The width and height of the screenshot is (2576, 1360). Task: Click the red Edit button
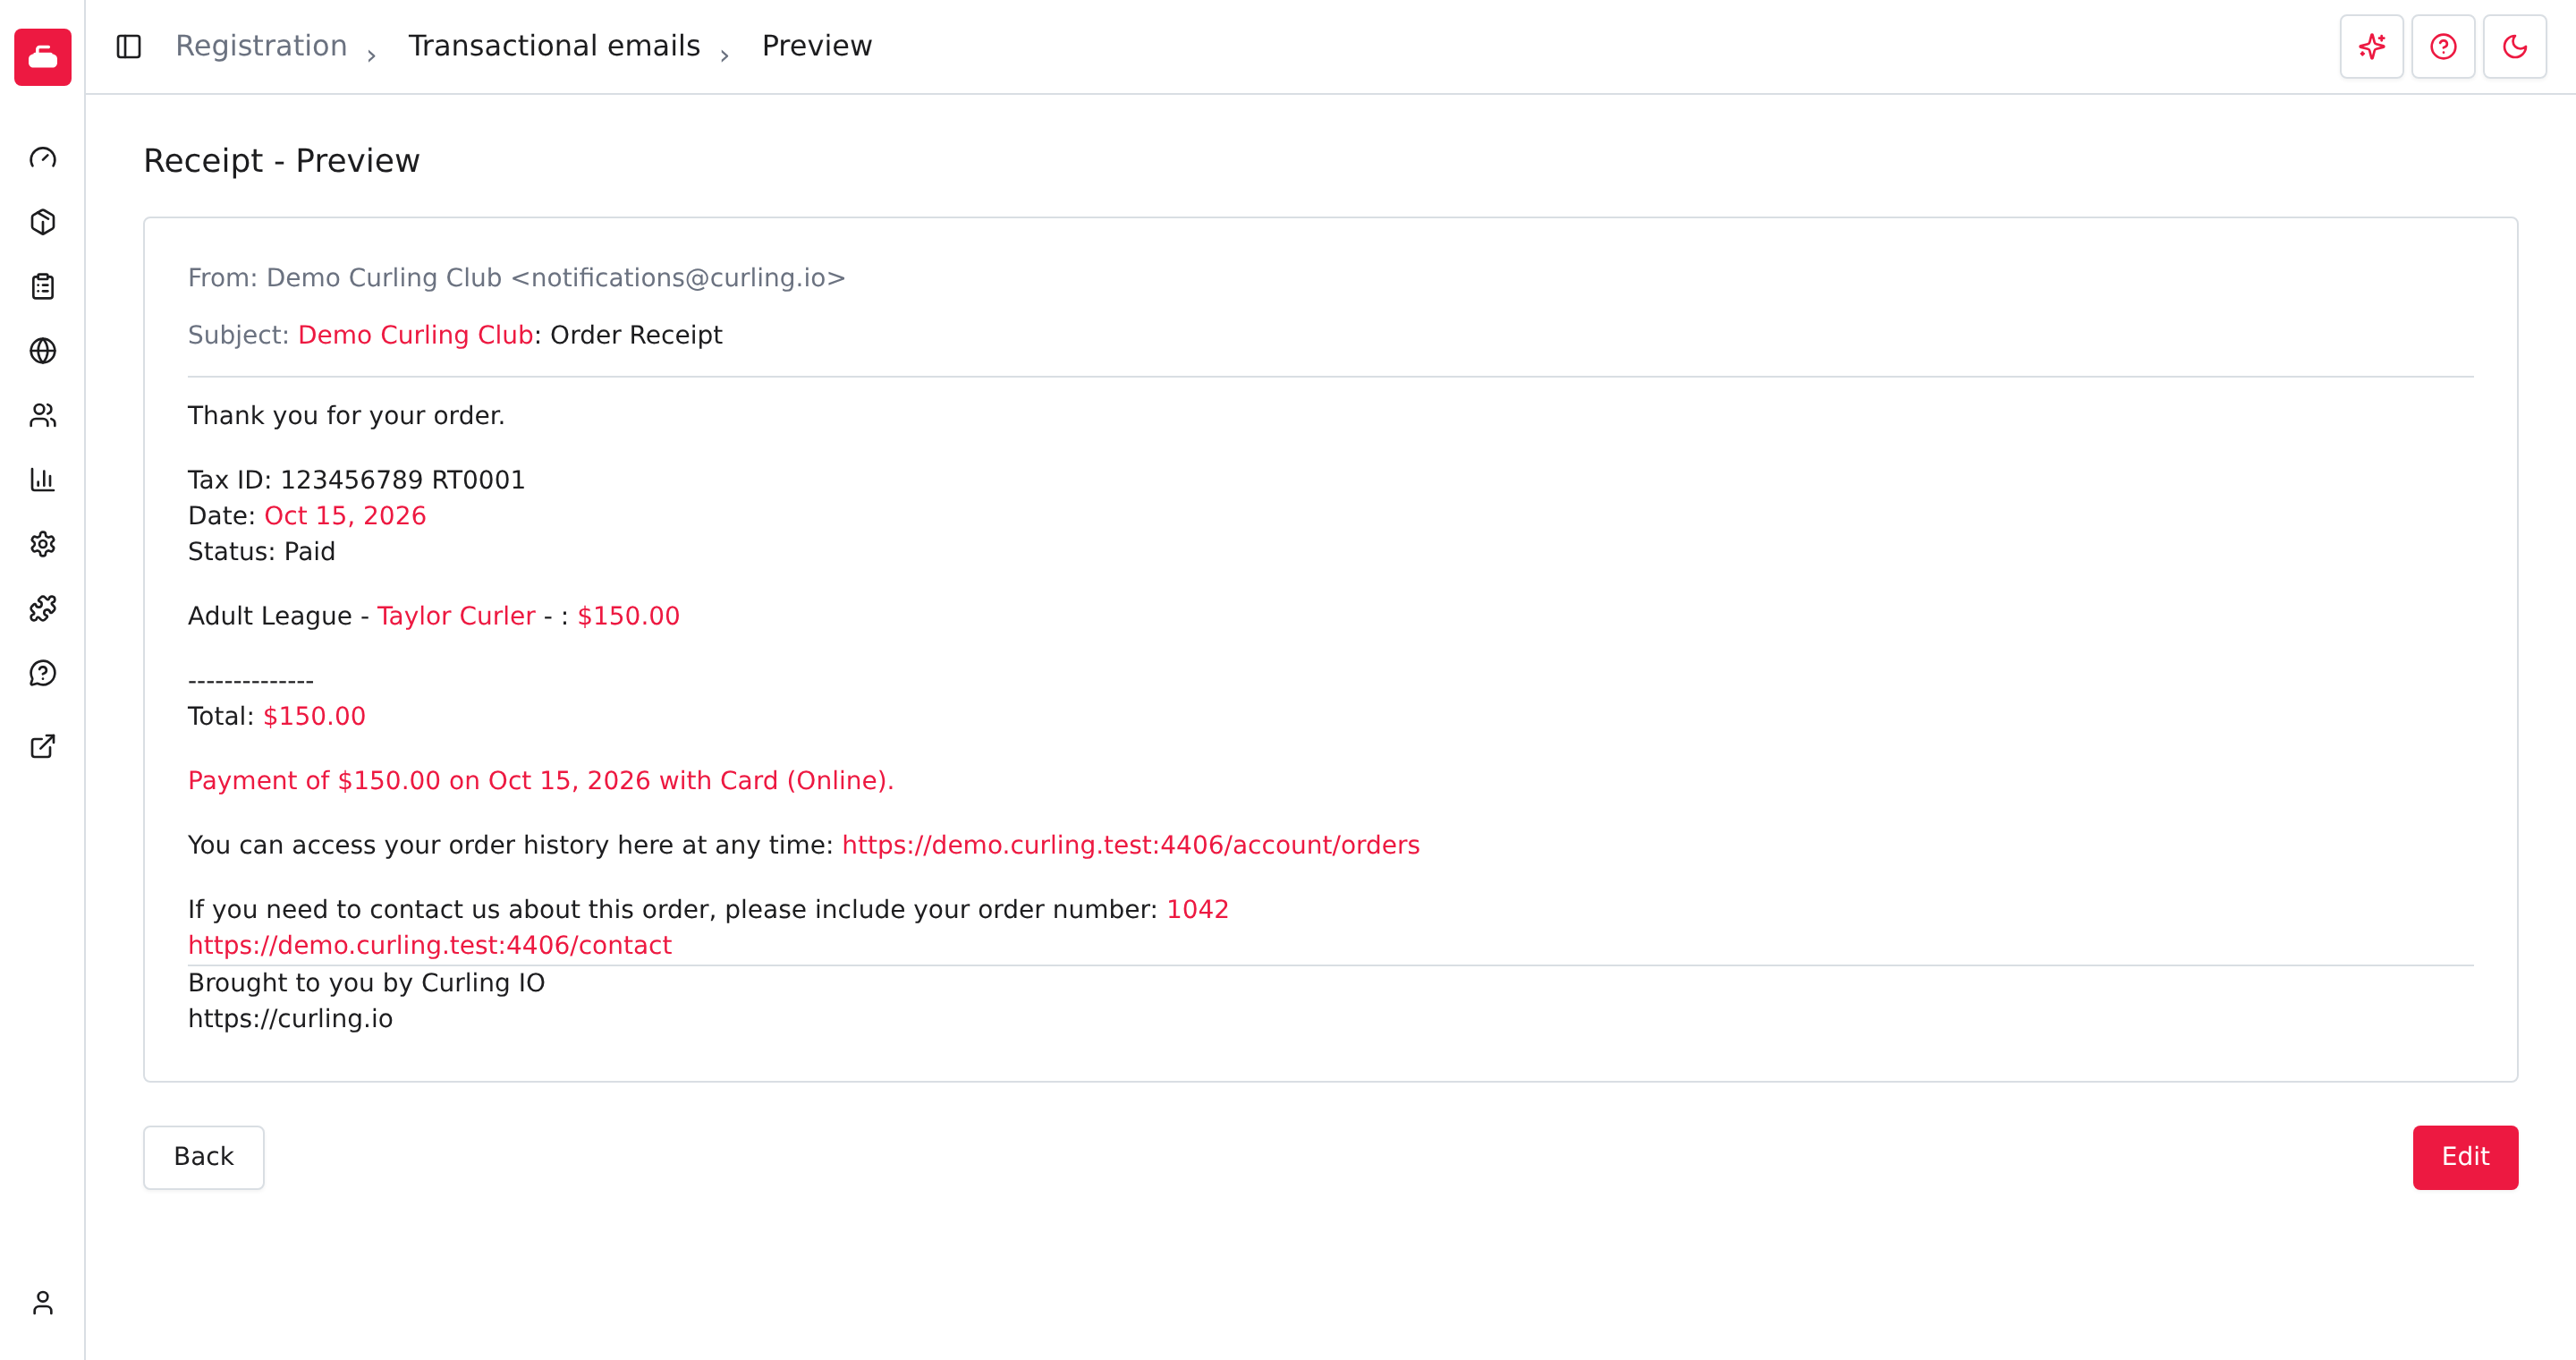tap(2465, 1157)
